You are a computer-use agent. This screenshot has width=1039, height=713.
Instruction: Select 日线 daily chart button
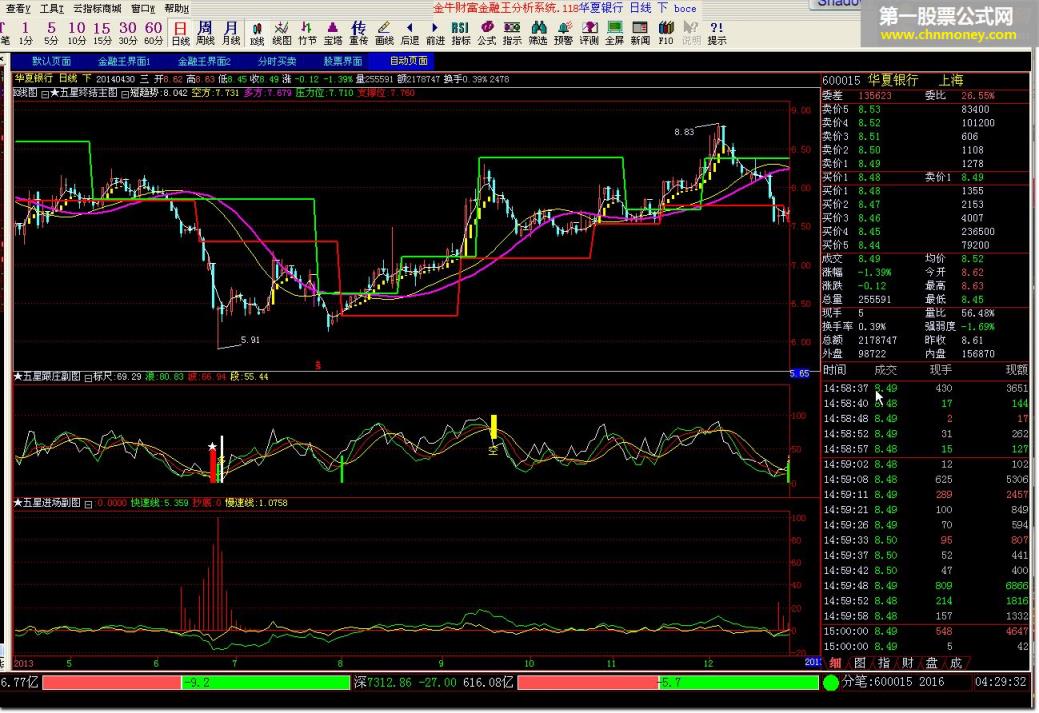pos(180,33)
